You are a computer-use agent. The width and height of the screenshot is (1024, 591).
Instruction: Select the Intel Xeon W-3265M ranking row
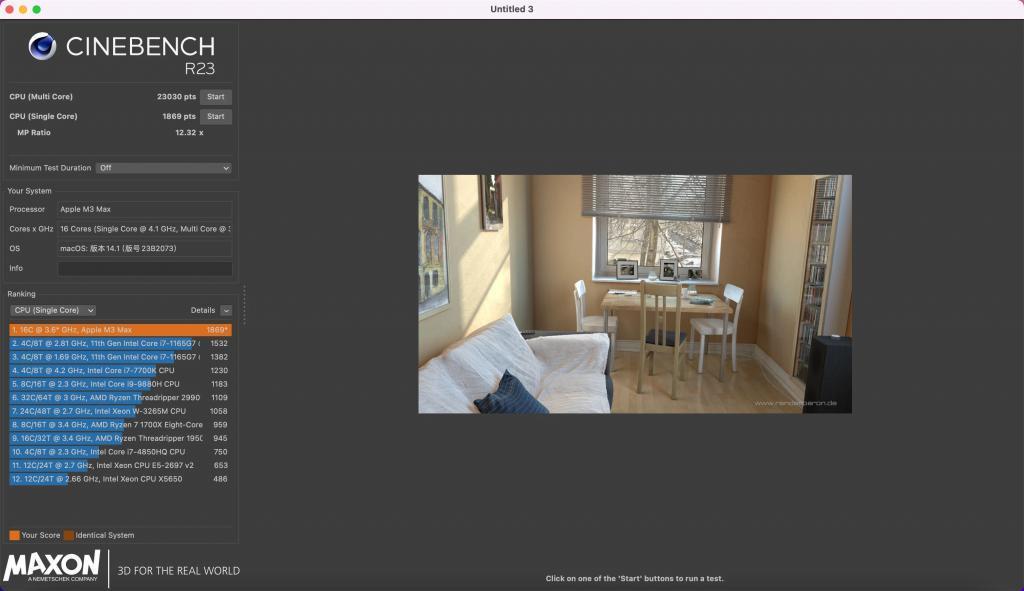(120, 411)
